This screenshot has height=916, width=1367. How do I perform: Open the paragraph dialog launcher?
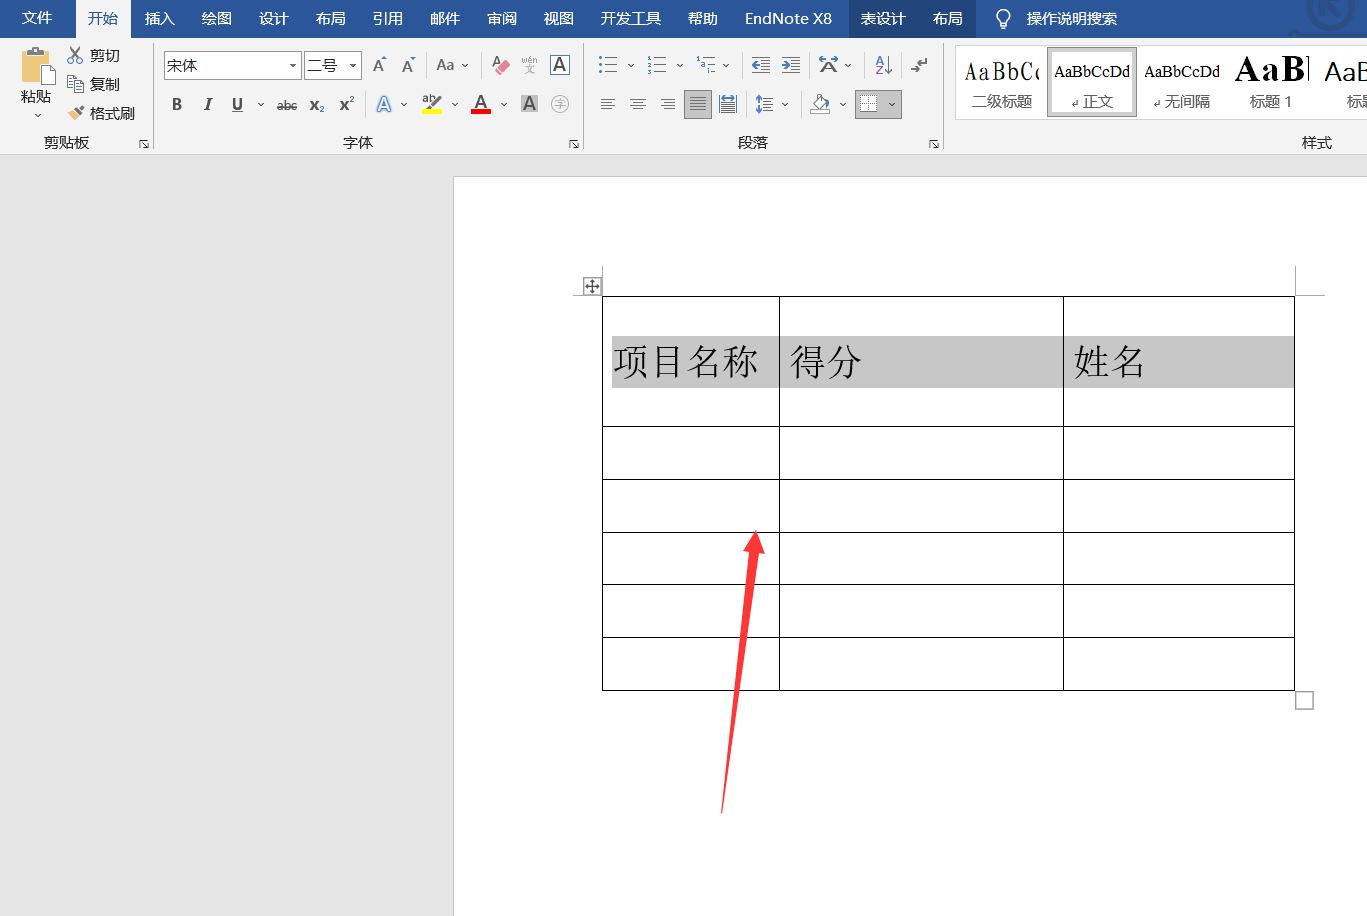[x=934, y=144]
